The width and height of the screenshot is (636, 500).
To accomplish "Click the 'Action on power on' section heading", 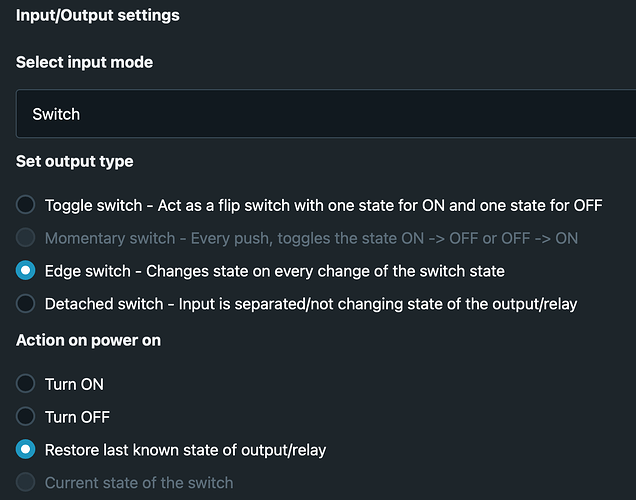I will tap(88, 340).
